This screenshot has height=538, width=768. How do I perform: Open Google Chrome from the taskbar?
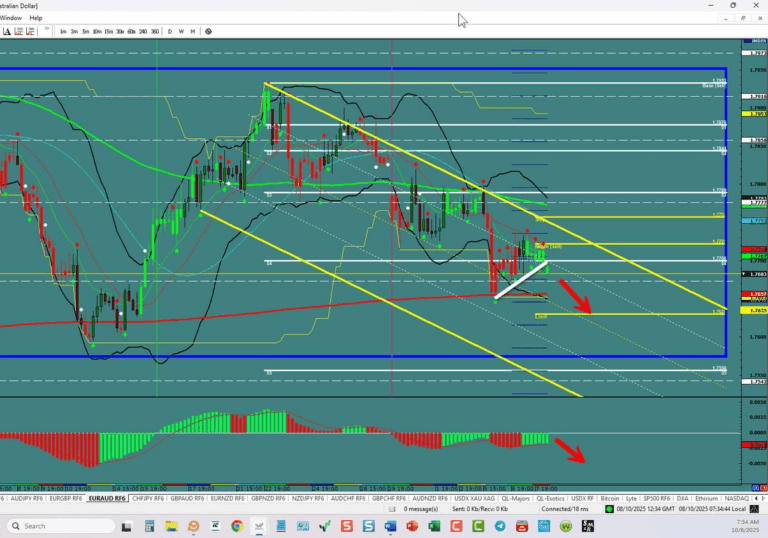[x=237, y=526]
